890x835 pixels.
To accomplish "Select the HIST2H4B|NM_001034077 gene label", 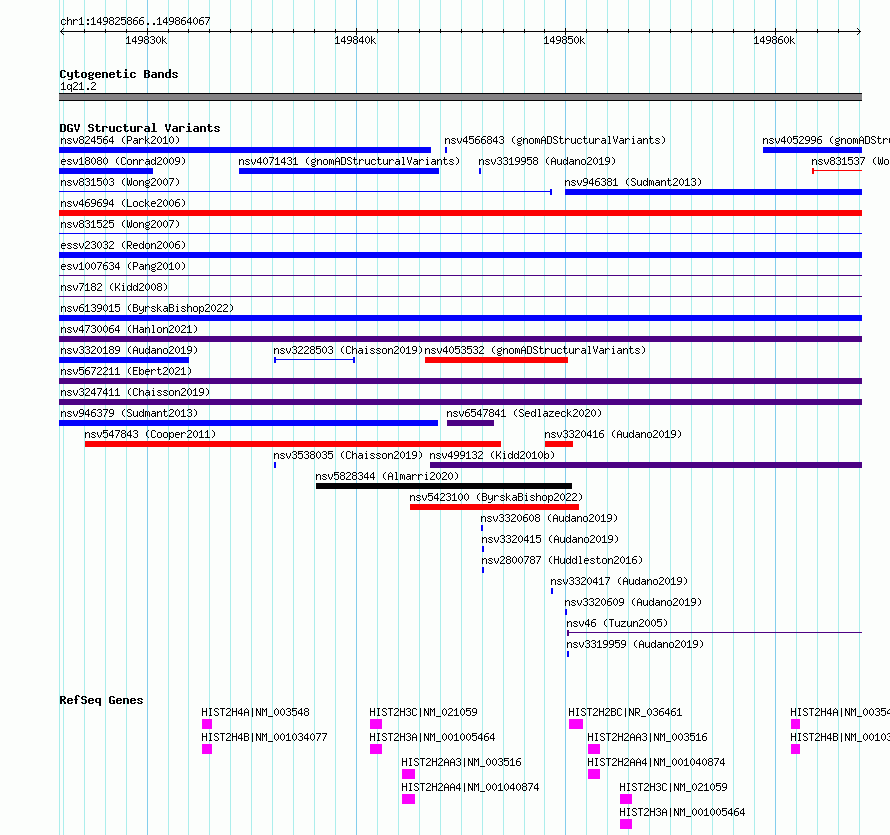I will click(x=264, y=737).
